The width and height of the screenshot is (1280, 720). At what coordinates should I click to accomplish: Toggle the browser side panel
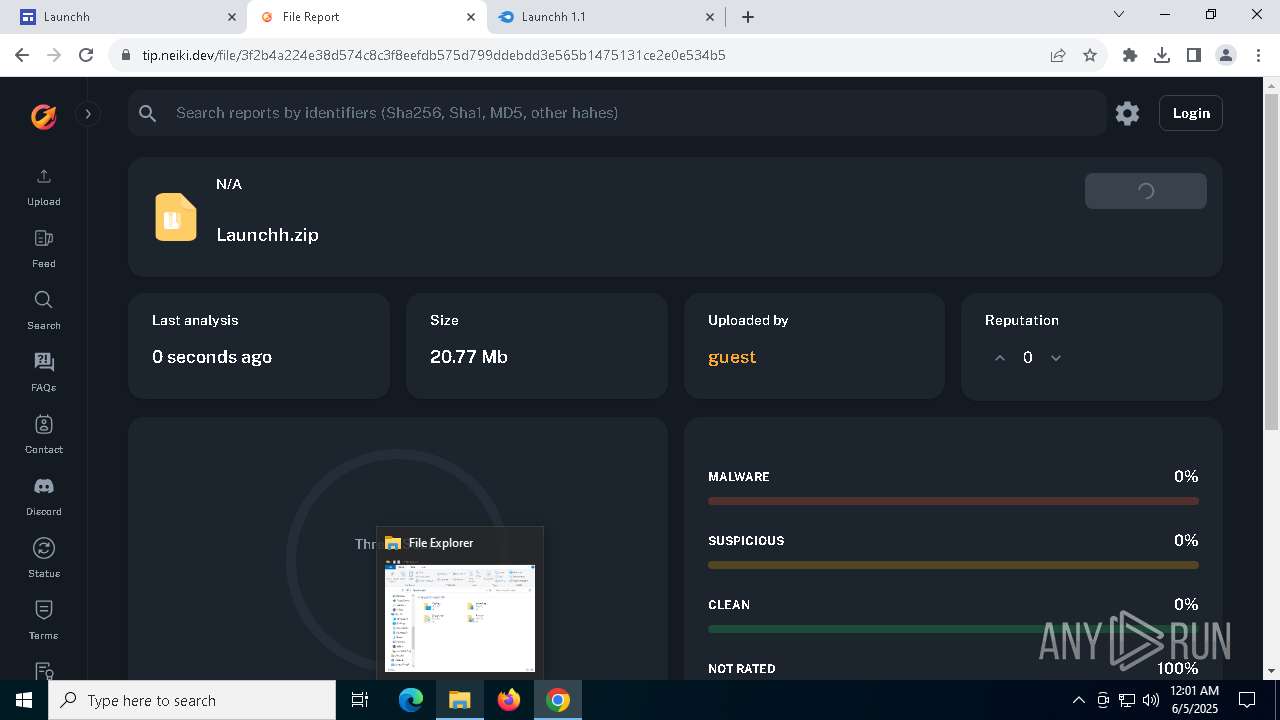click(x=1194, y=55)
